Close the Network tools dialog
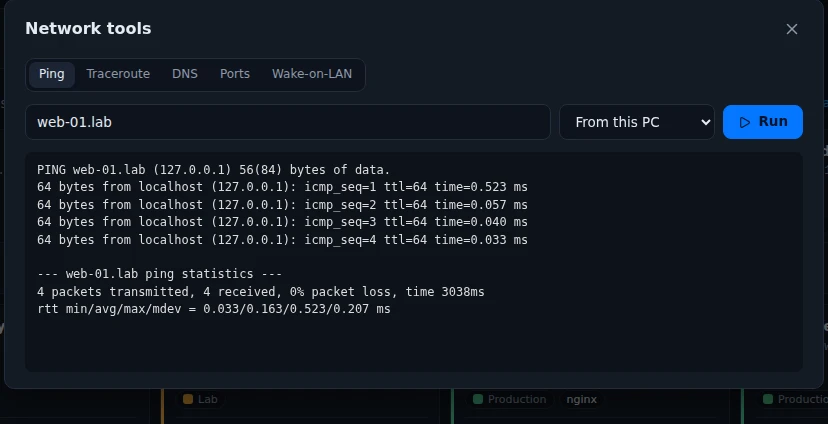This screenshot has height=424, width=828. [x=791, y=29]
